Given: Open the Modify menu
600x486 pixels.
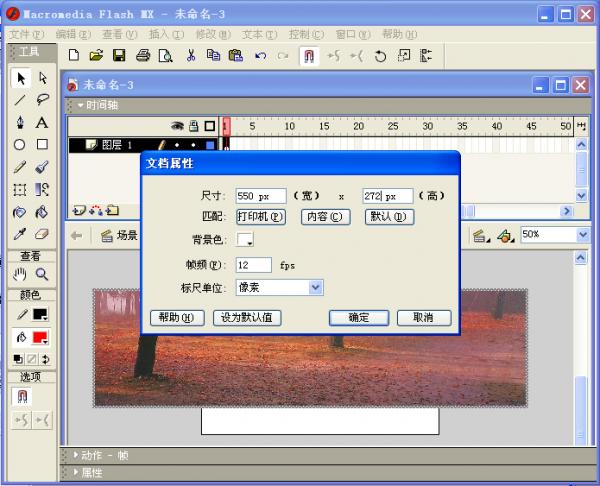Looking at the screenshot, I should pyautogui.click(x=213, y=34).
